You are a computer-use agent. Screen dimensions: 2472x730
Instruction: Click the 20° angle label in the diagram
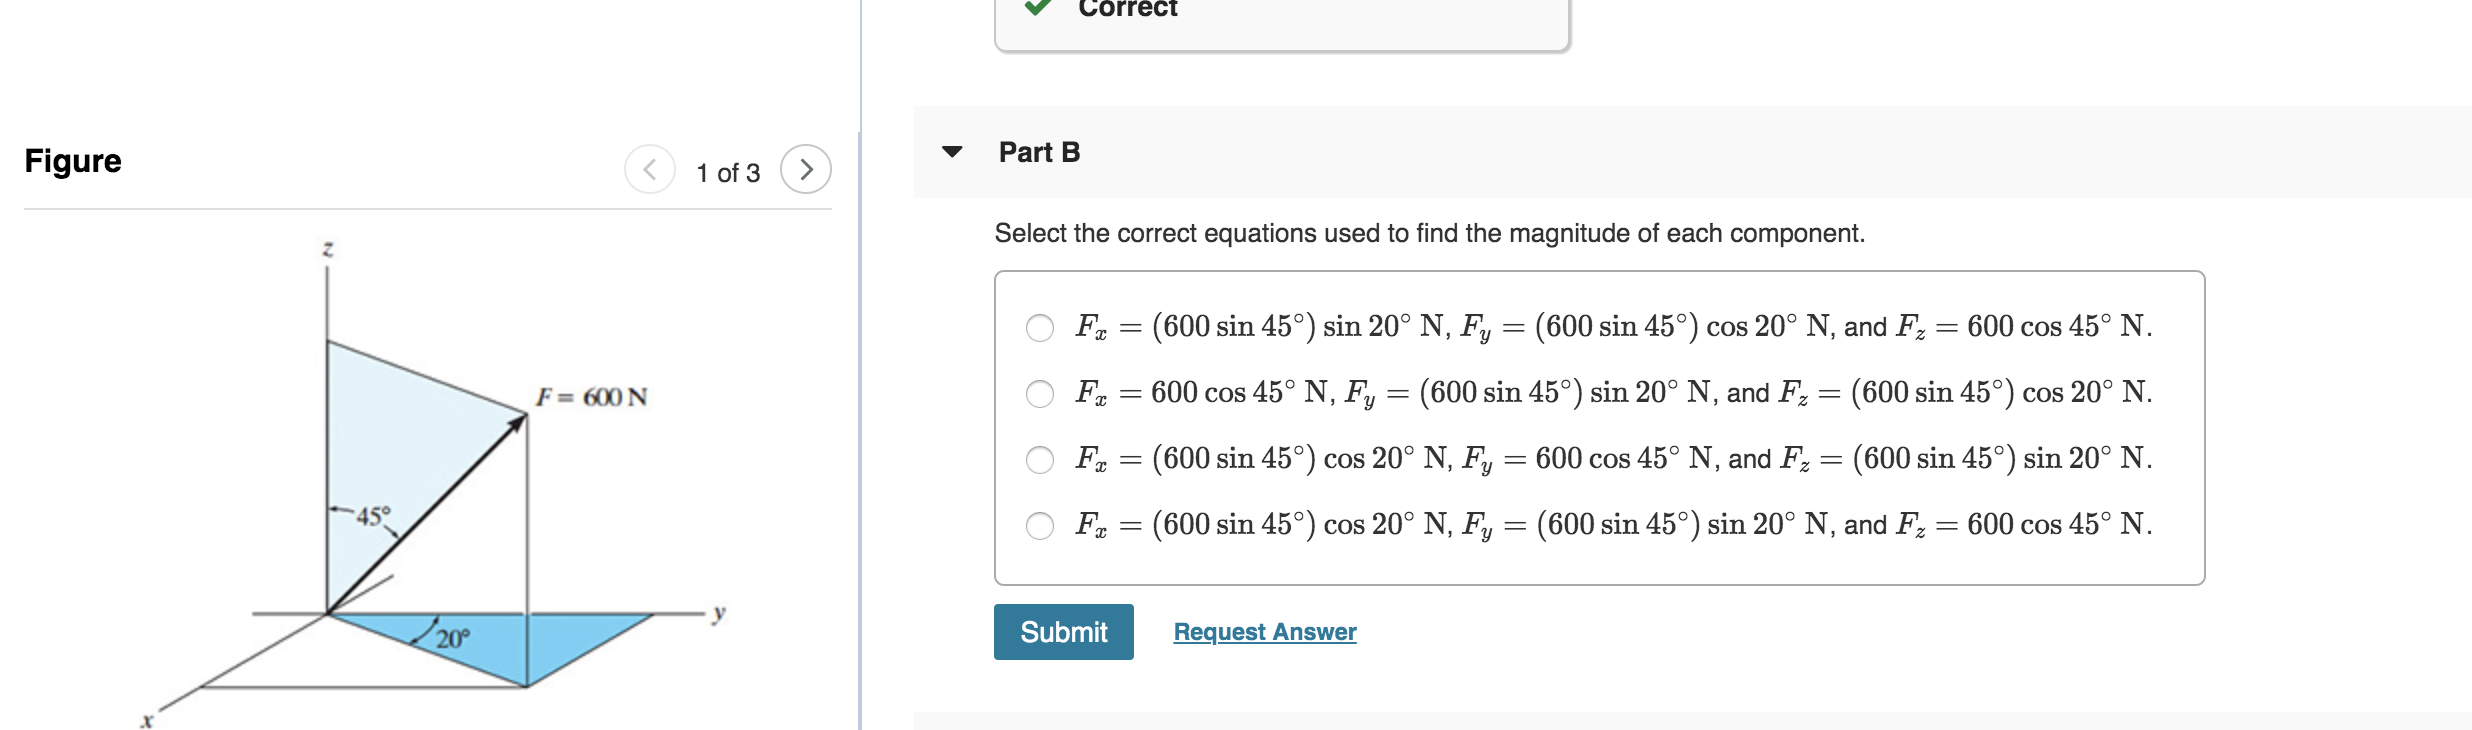tap(452, 637)
